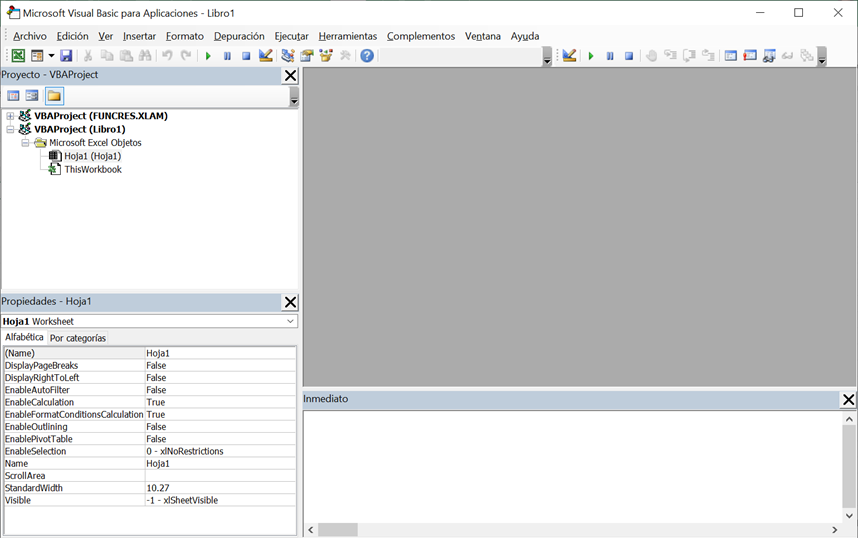Open the Ejecutar menu

point(291,36)
